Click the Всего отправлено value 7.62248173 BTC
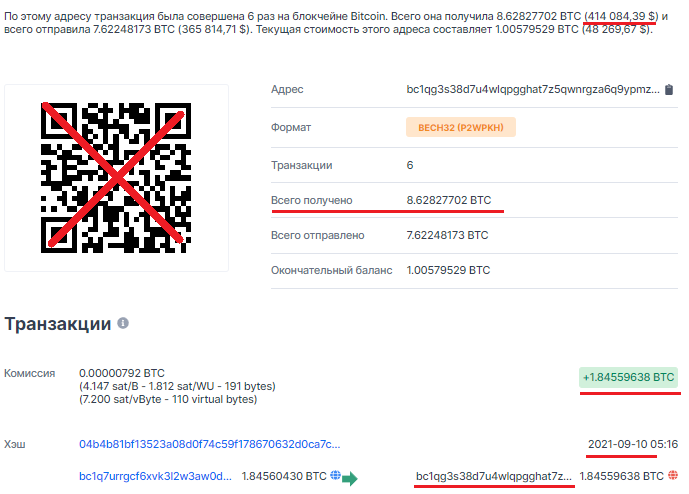Image resolution: width=689 pixels, height=494 pixels. click(x=447, y=236)
